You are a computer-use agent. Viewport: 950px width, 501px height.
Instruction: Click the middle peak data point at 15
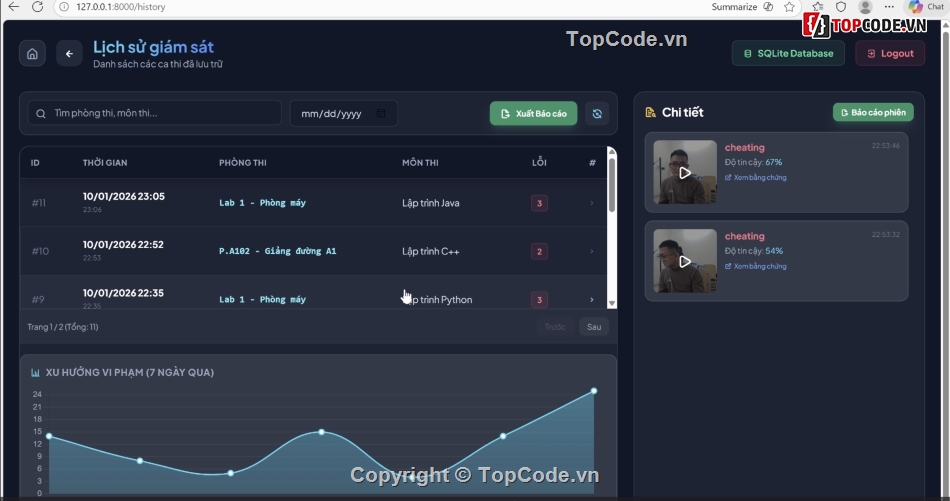coord(321,432)
